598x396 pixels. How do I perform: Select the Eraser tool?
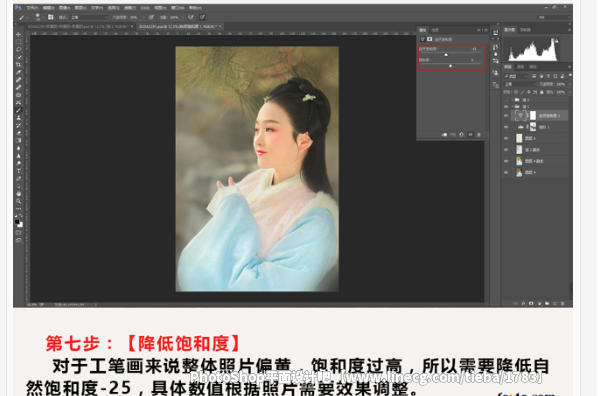[18, 133]
